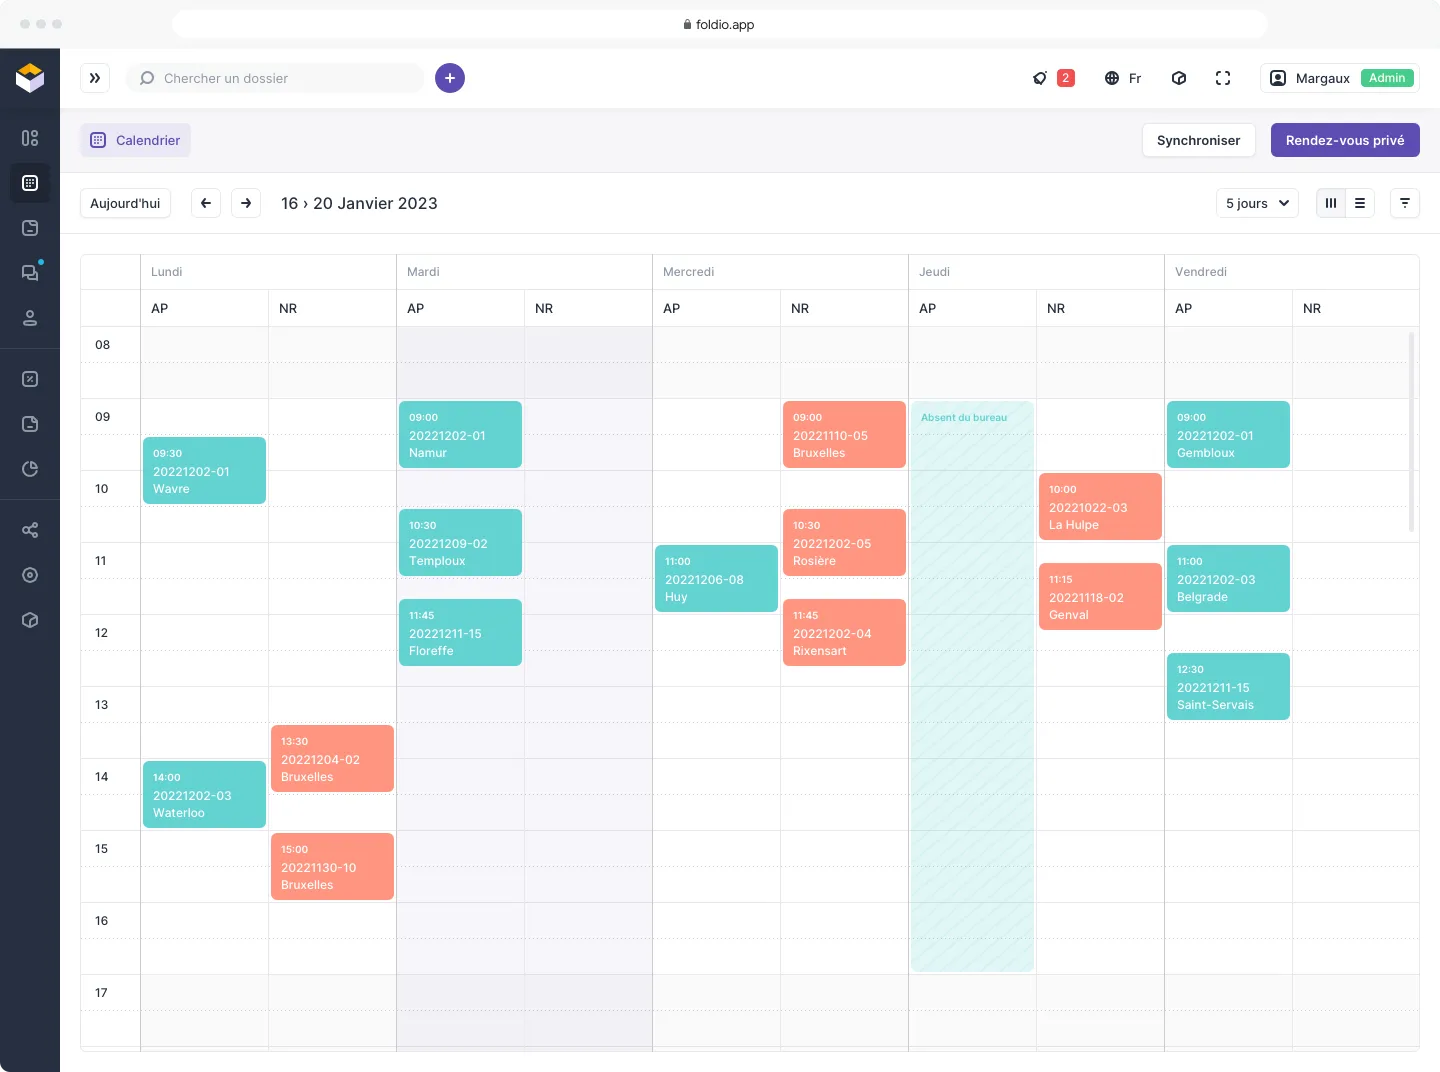Open the 11:45 Rixensart appointment
1440x1072 pixels.
pos(844,632)
